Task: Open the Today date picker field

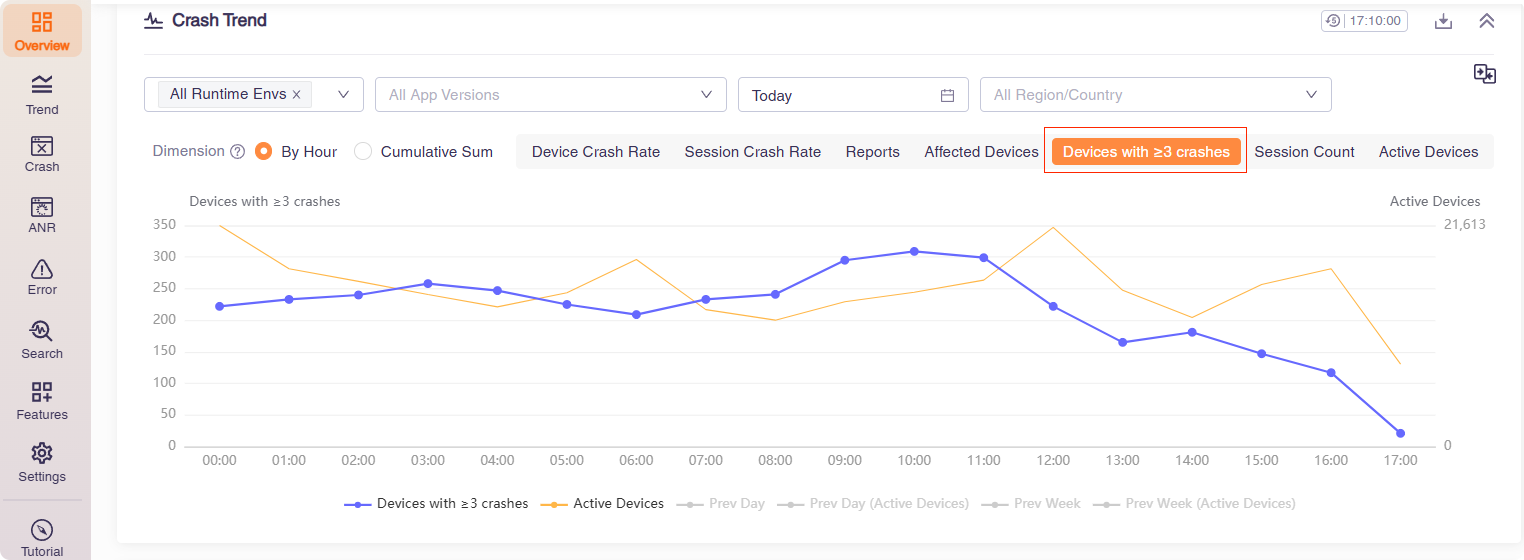Action: [x=852, y=95]
